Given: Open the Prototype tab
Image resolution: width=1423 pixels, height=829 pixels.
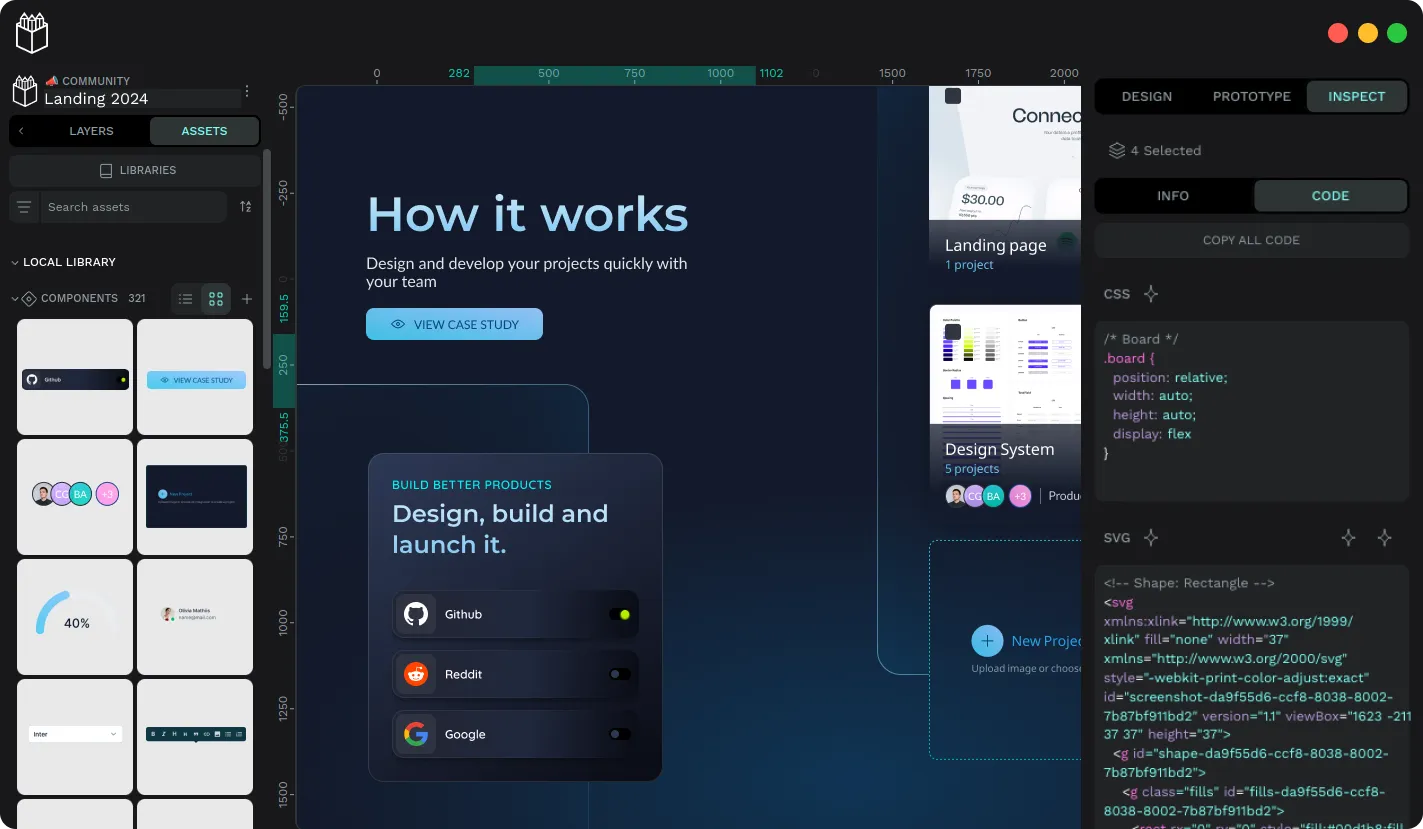Looking at the screenshot, I should tap(1252, 96).
